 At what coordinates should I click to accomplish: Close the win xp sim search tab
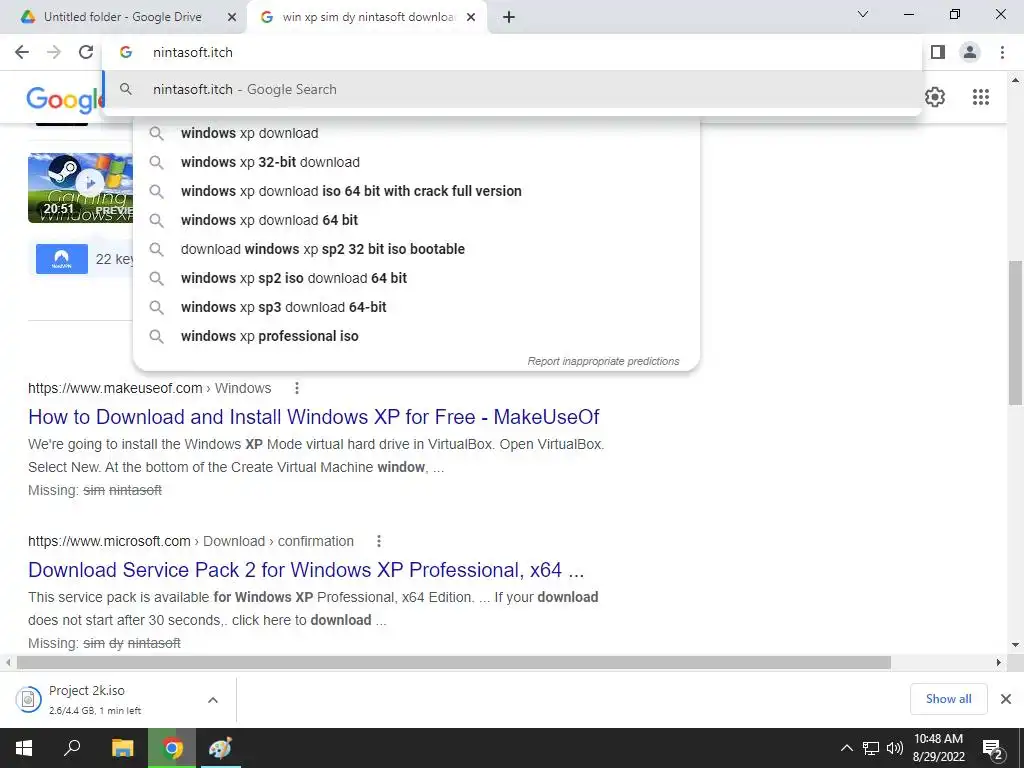coord(471,17)
